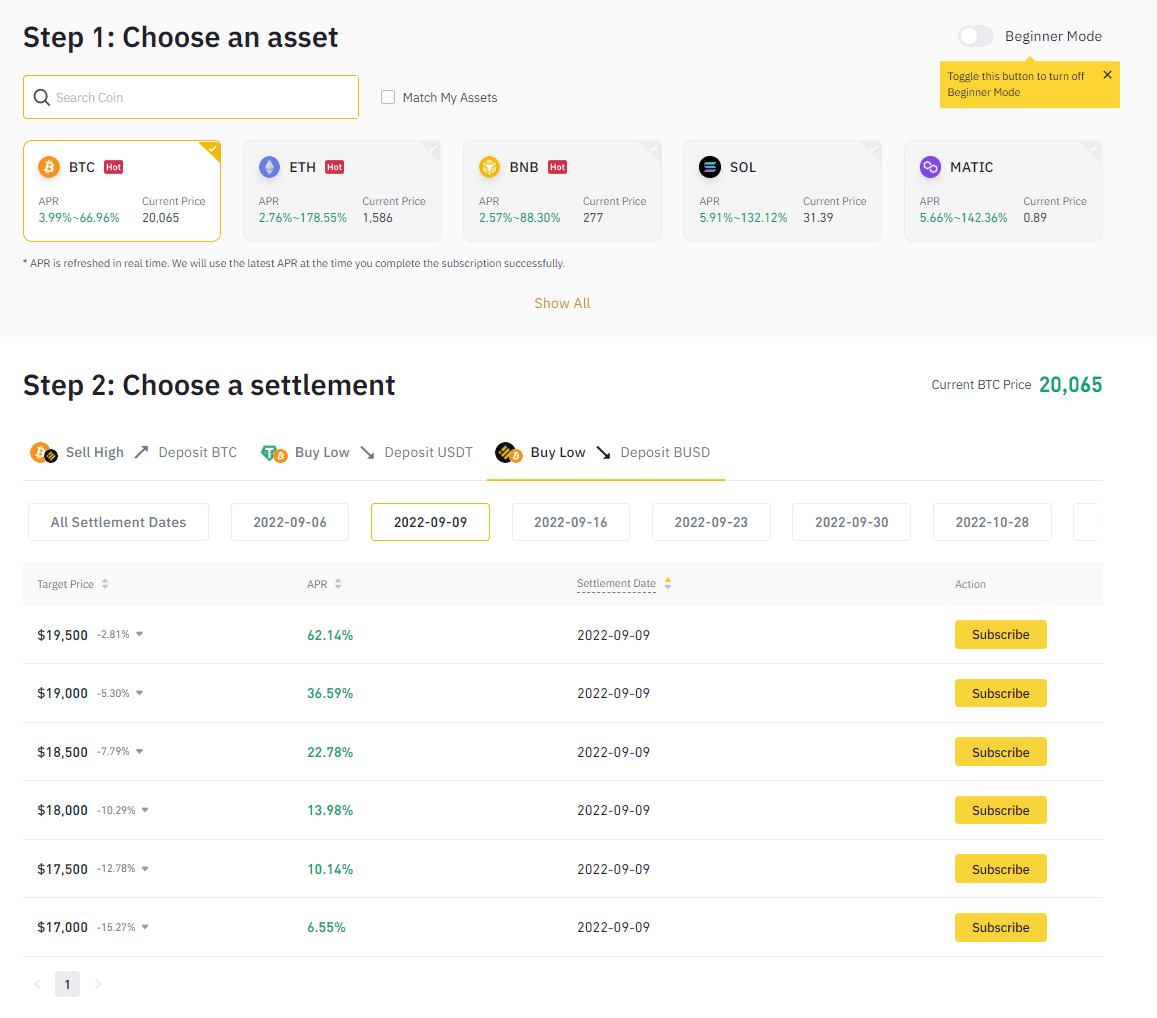Check the Match My Assets checkbox
1157x1018 pixels.
388,98
